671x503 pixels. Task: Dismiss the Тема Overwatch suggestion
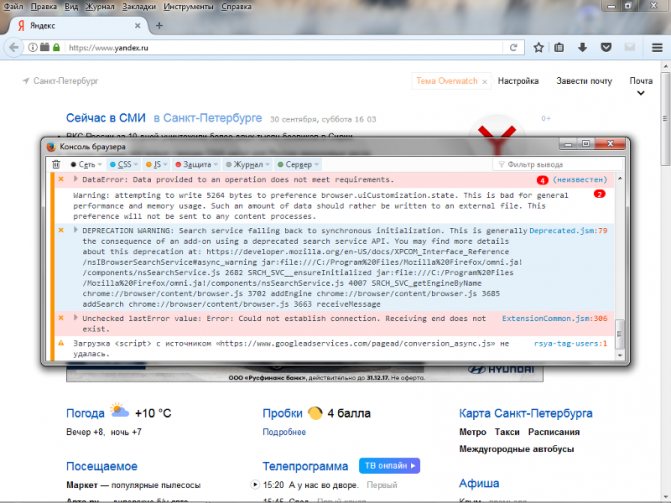tap(484, 82)
